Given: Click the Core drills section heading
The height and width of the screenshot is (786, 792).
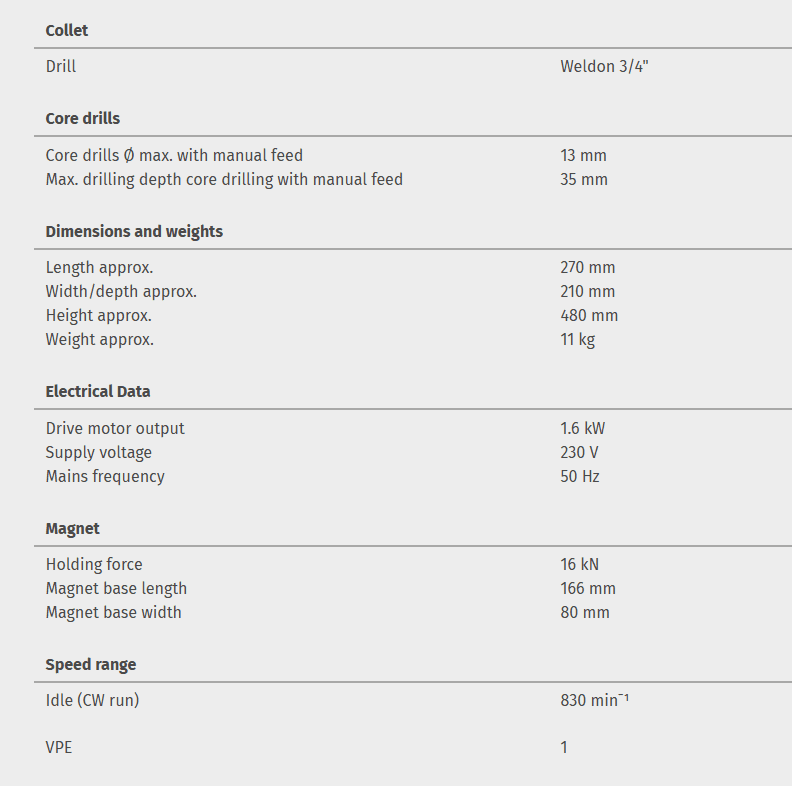Looking at the screenshot, I should pos(82,118).
